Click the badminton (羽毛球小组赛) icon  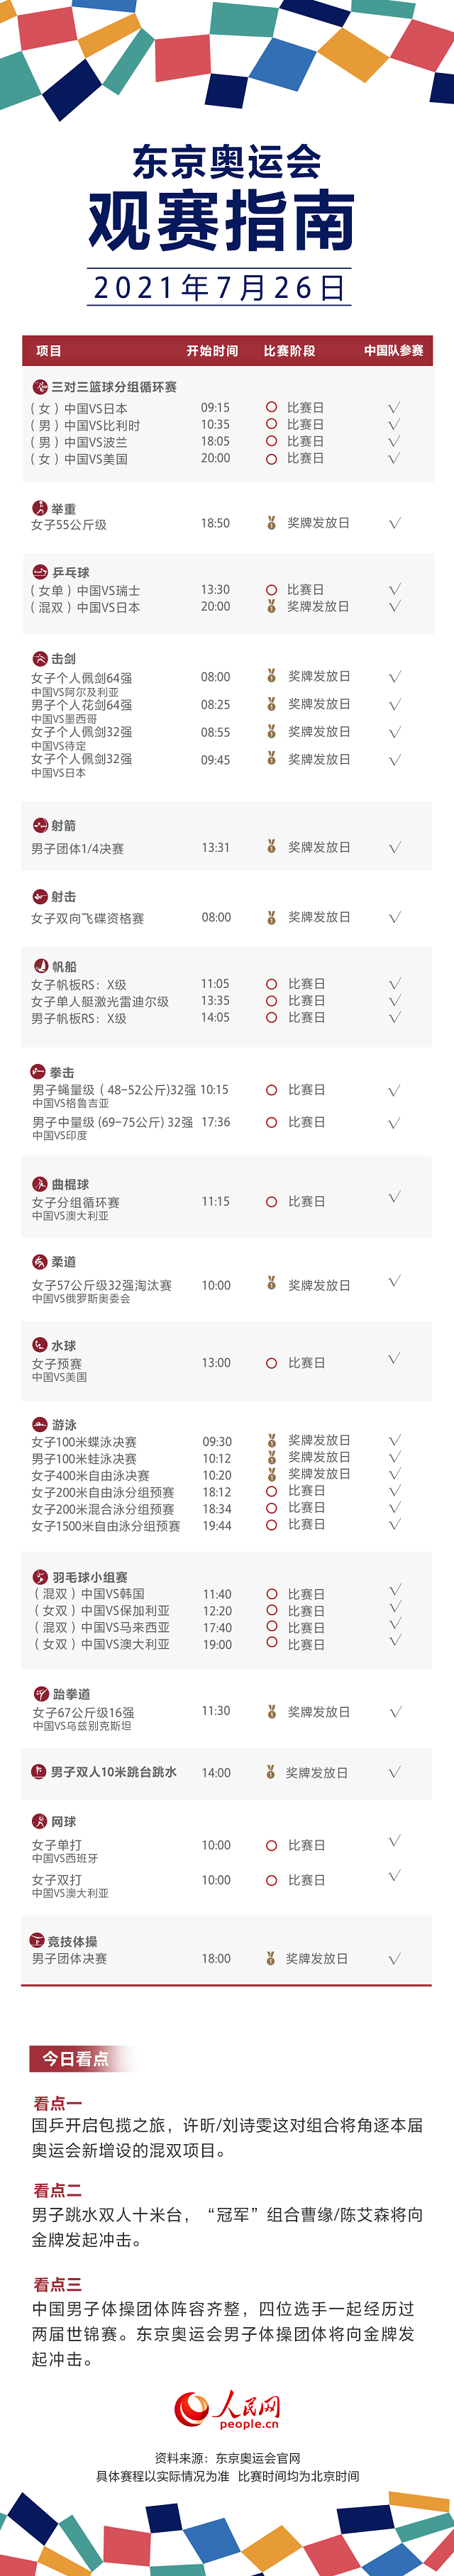[x=41, y=1577]
